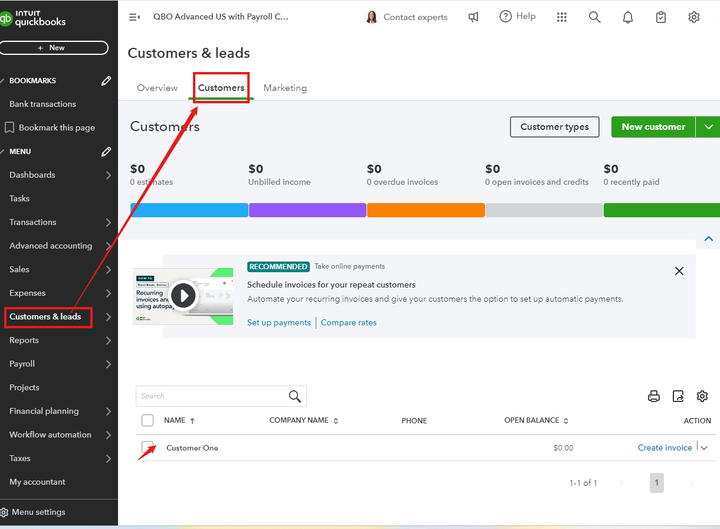
Task: Sort by Name column arrow
Action: (x=192, y=421)
